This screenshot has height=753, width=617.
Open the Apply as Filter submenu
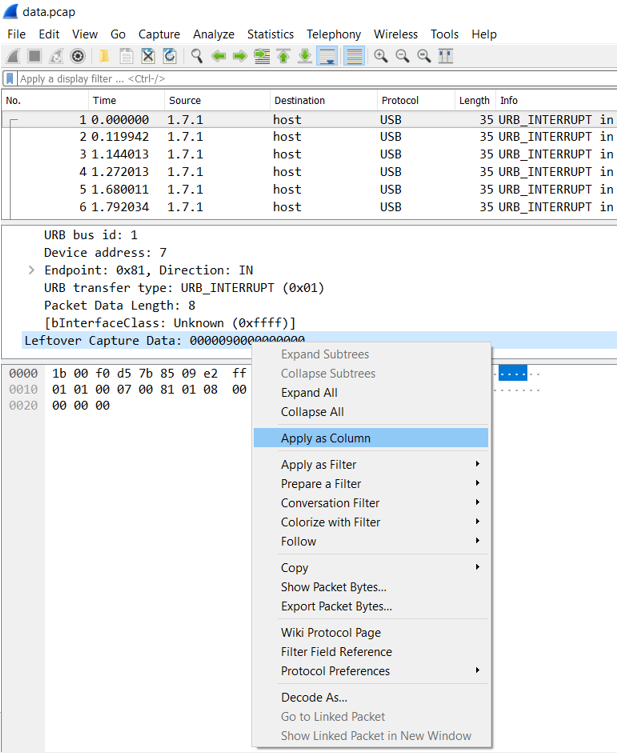coord(371,464)
